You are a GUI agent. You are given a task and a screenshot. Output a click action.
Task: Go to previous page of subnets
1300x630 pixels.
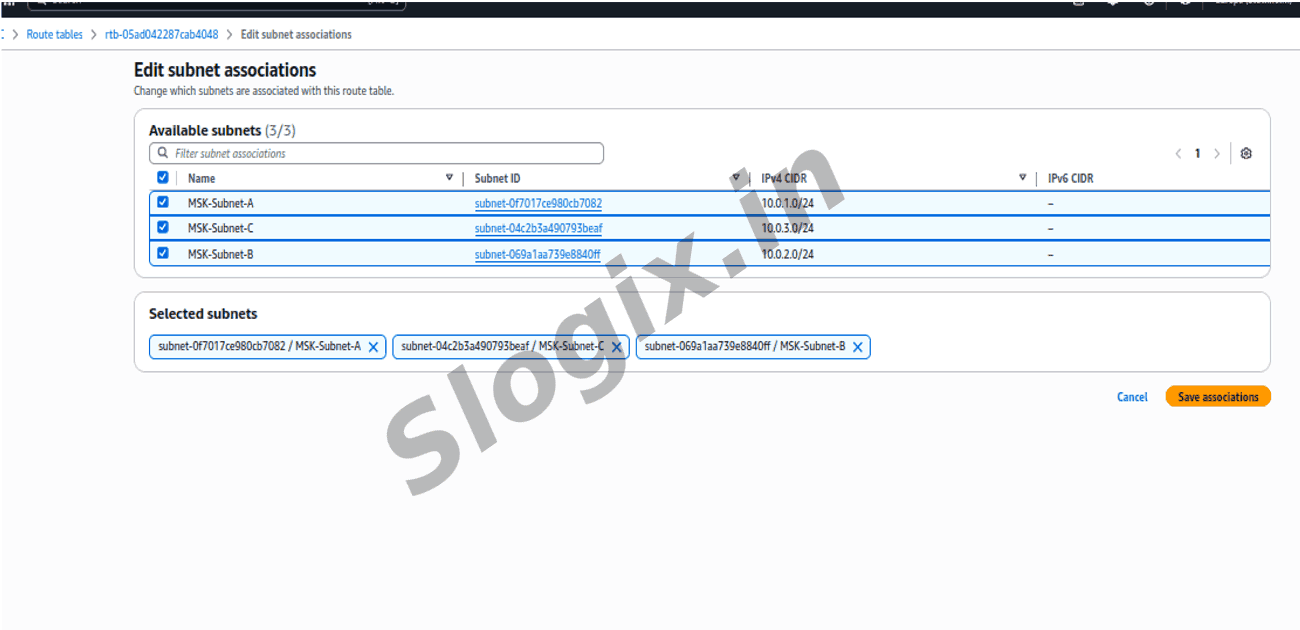1178,154
